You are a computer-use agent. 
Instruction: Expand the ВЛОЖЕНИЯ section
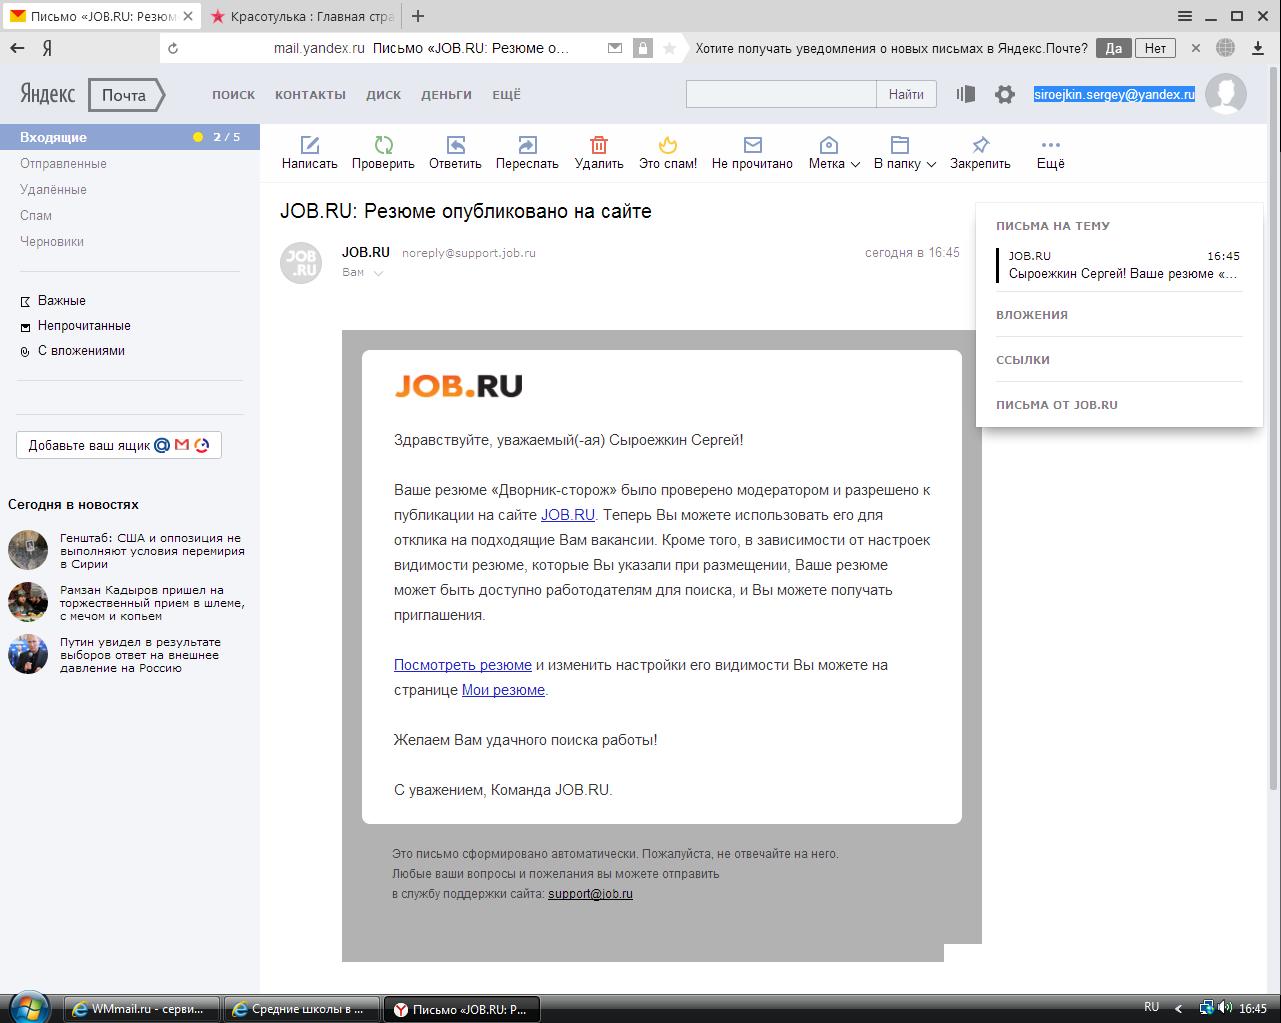[x=1032, y=315]
